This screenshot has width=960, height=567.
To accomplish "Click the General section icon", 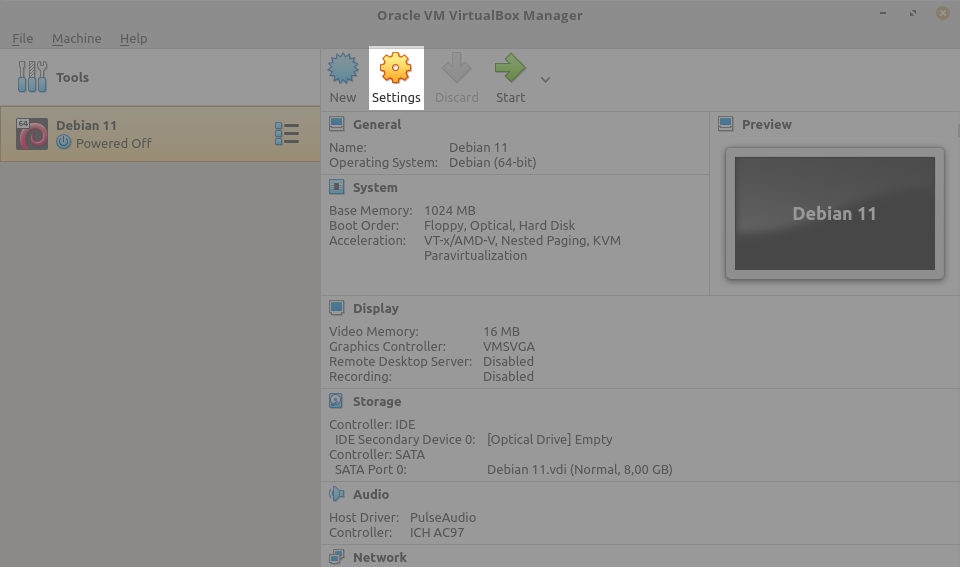I will (337, 124).
